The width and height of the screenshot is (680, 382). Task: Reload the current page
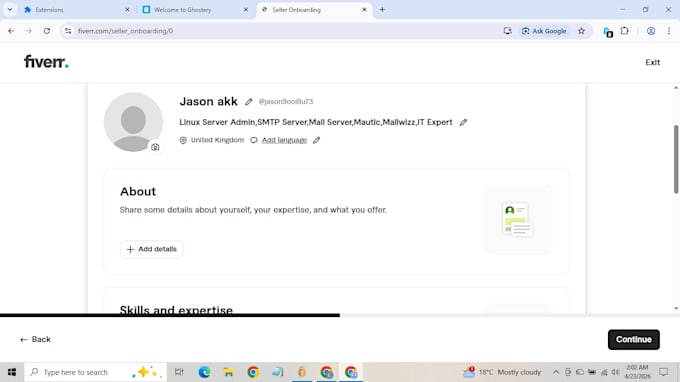pos(47,31)
